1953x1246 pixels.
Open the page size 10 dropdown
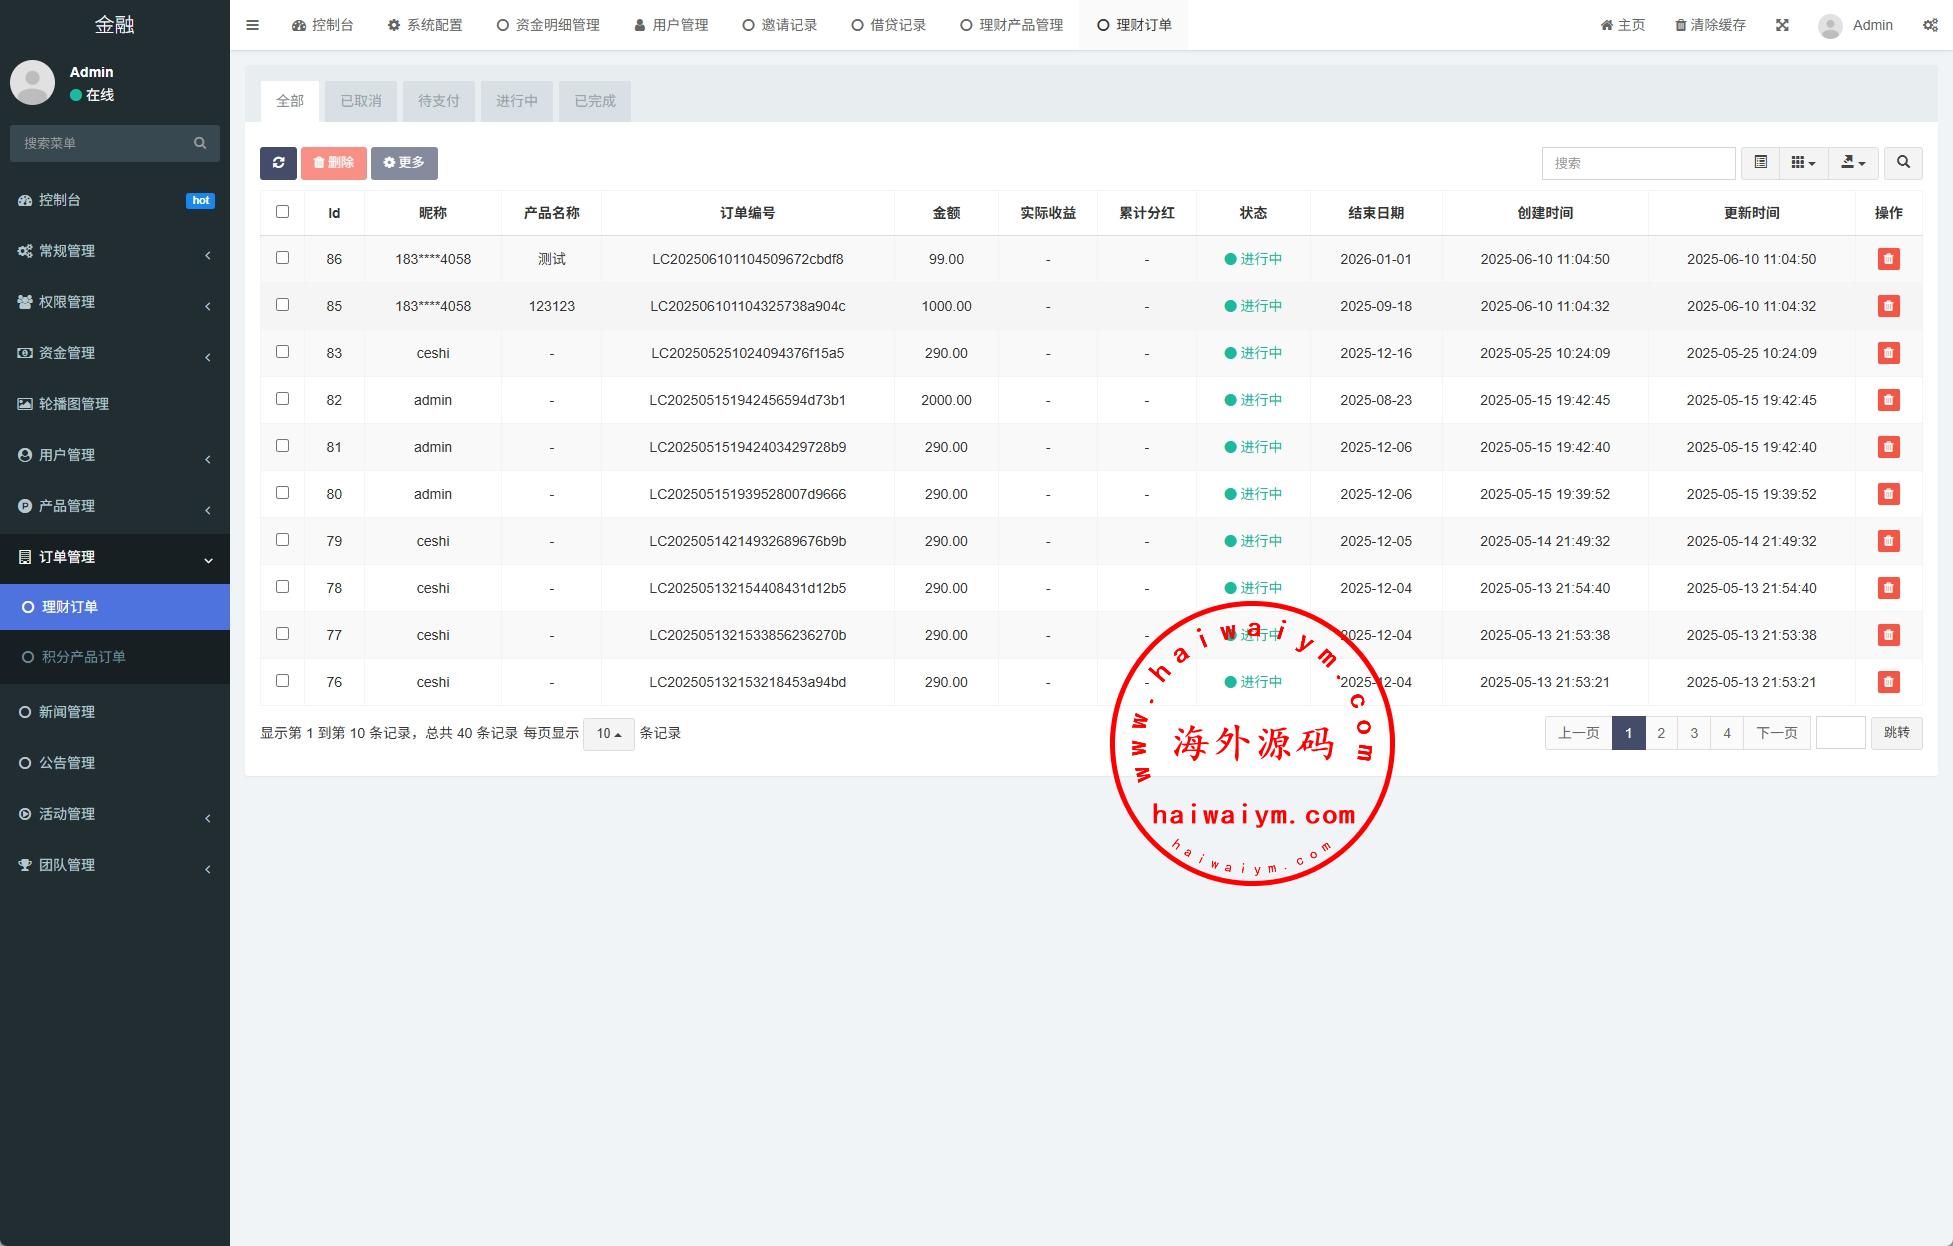coord(608,733)
